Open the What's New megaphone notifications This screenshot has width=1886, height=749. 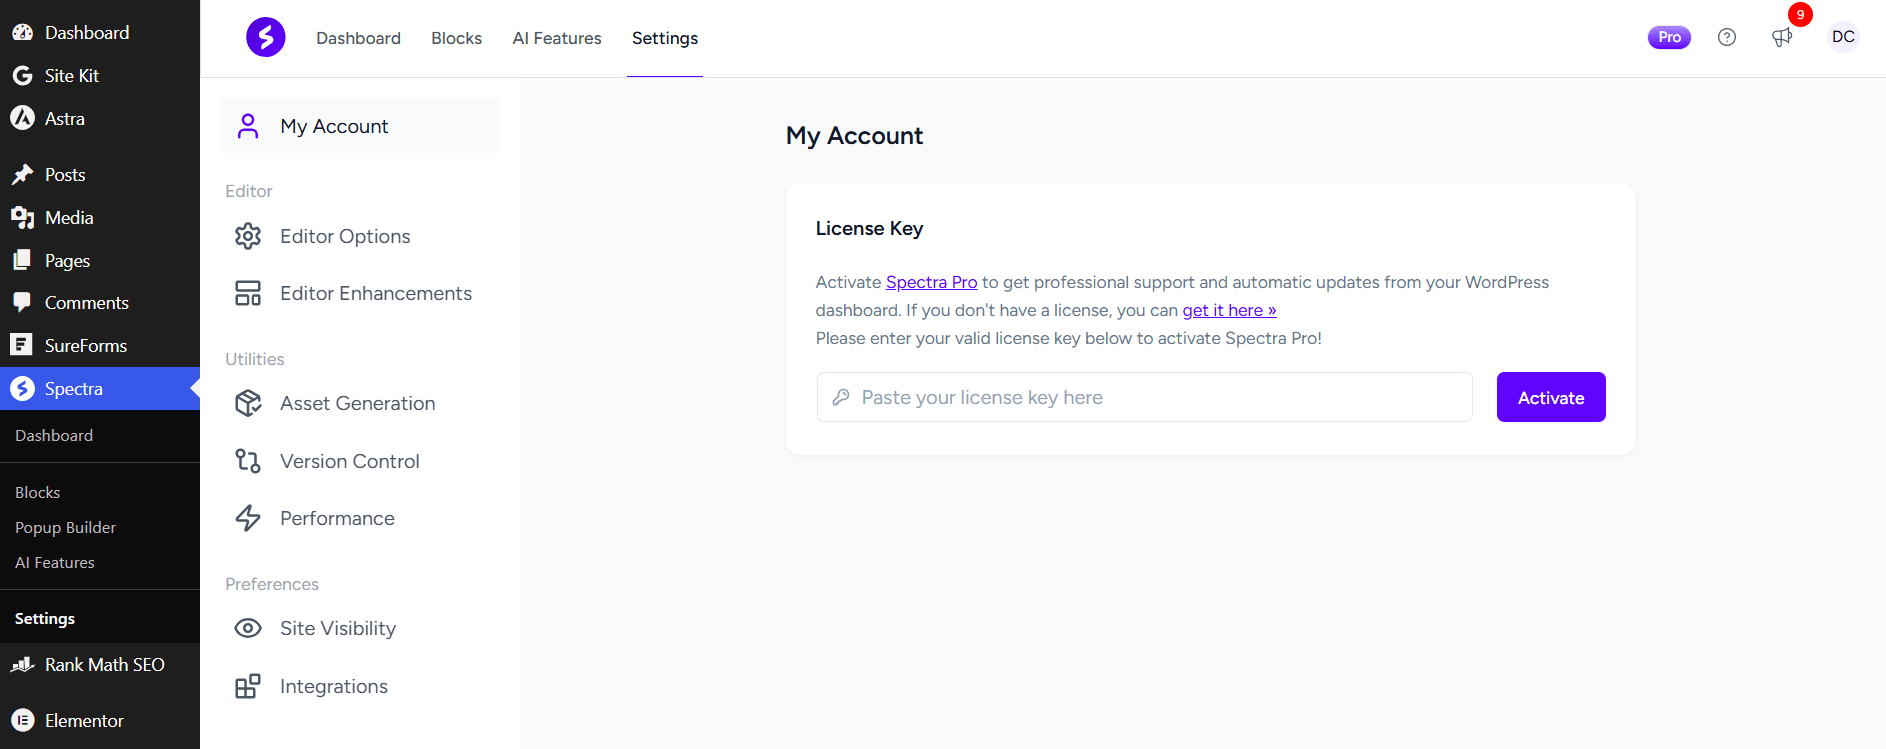pos(1782,38)
